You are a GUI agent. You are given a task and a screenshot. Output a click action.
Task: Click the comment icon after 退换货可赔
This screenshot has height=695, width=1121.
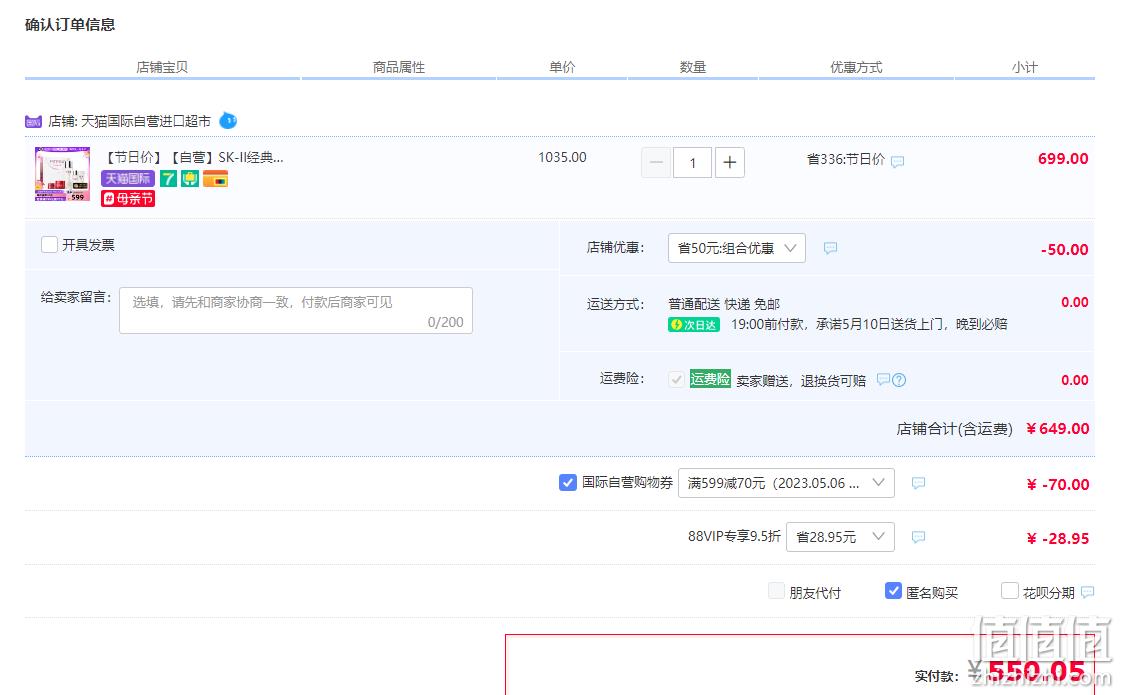[x=884, y=379]
